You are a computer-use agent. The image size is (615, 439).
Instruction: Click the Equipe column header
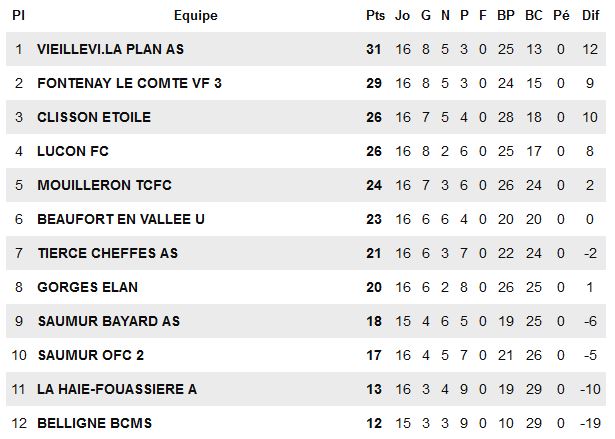click(x=195, y=15)
